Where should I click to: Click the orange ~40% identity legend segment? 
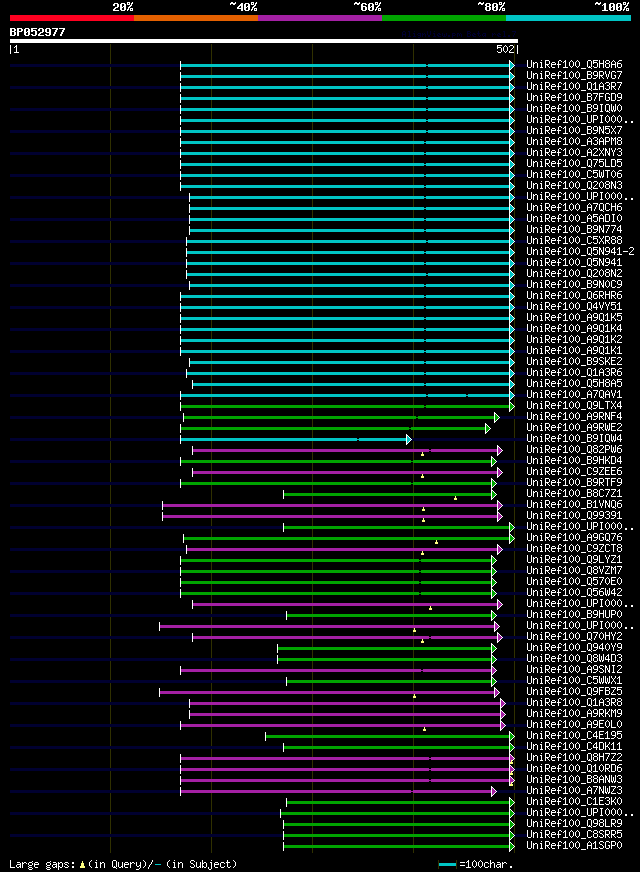(196, 18)
